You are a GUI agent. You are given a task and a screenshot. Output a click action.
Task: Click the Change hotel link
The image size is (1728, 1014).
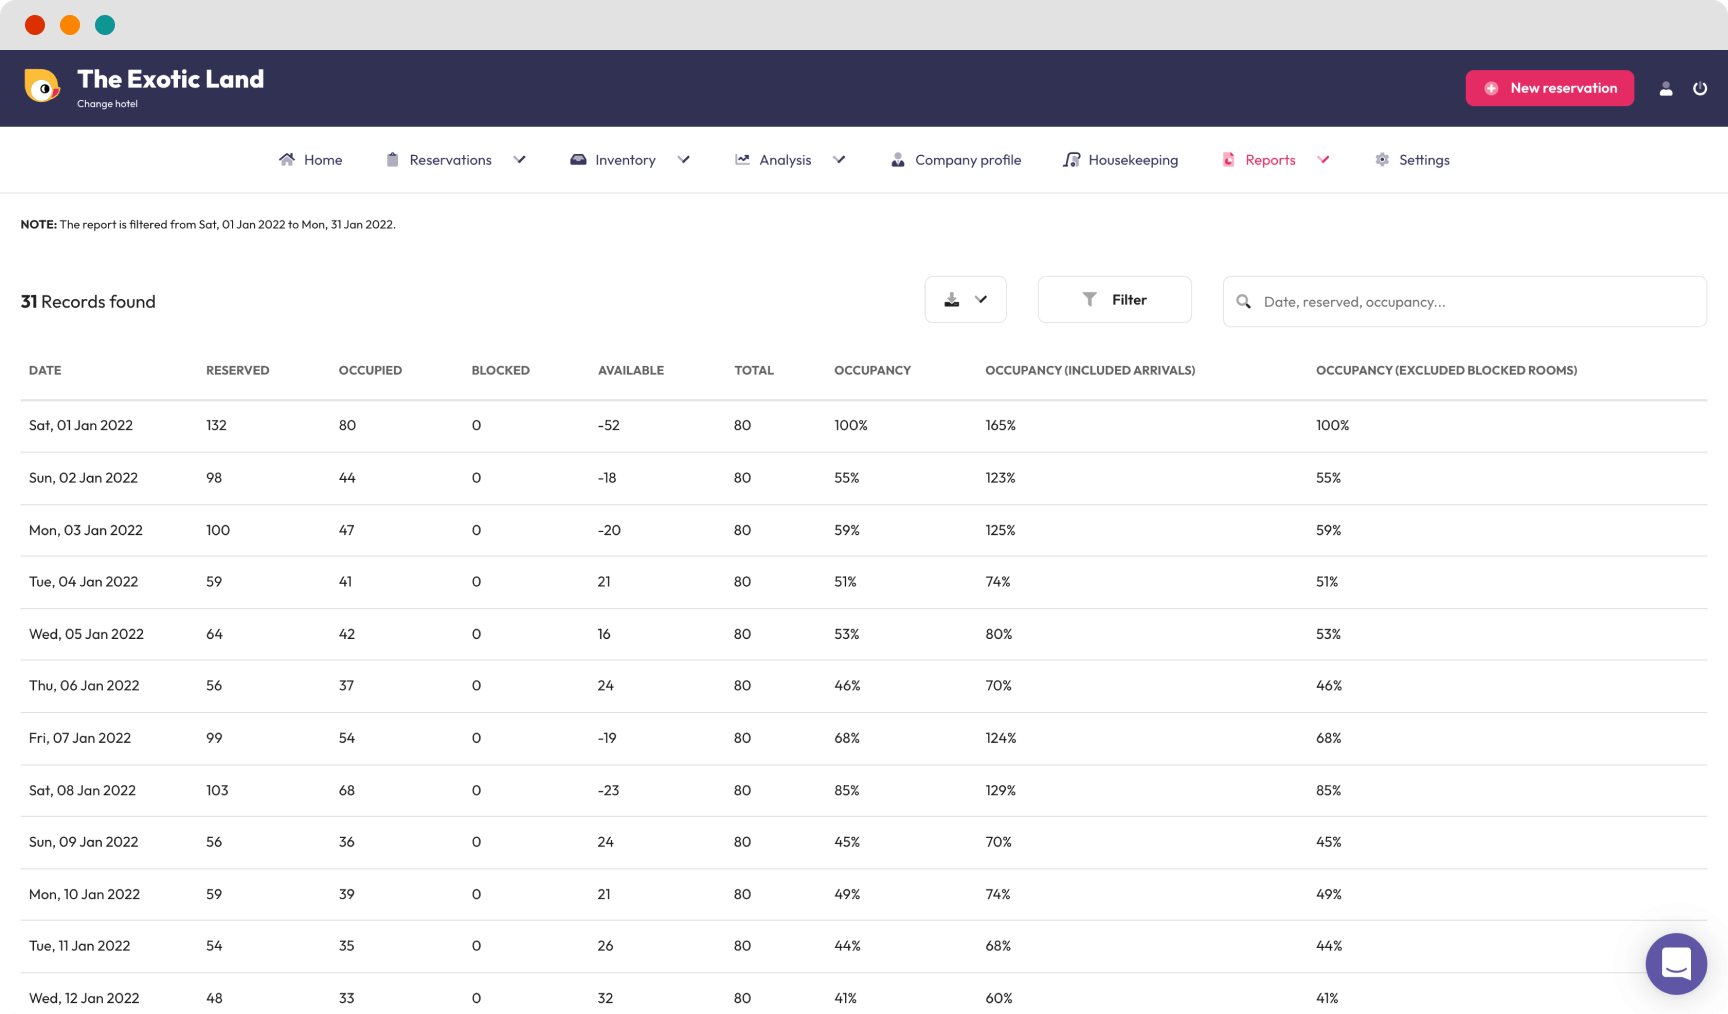(107, 104)
